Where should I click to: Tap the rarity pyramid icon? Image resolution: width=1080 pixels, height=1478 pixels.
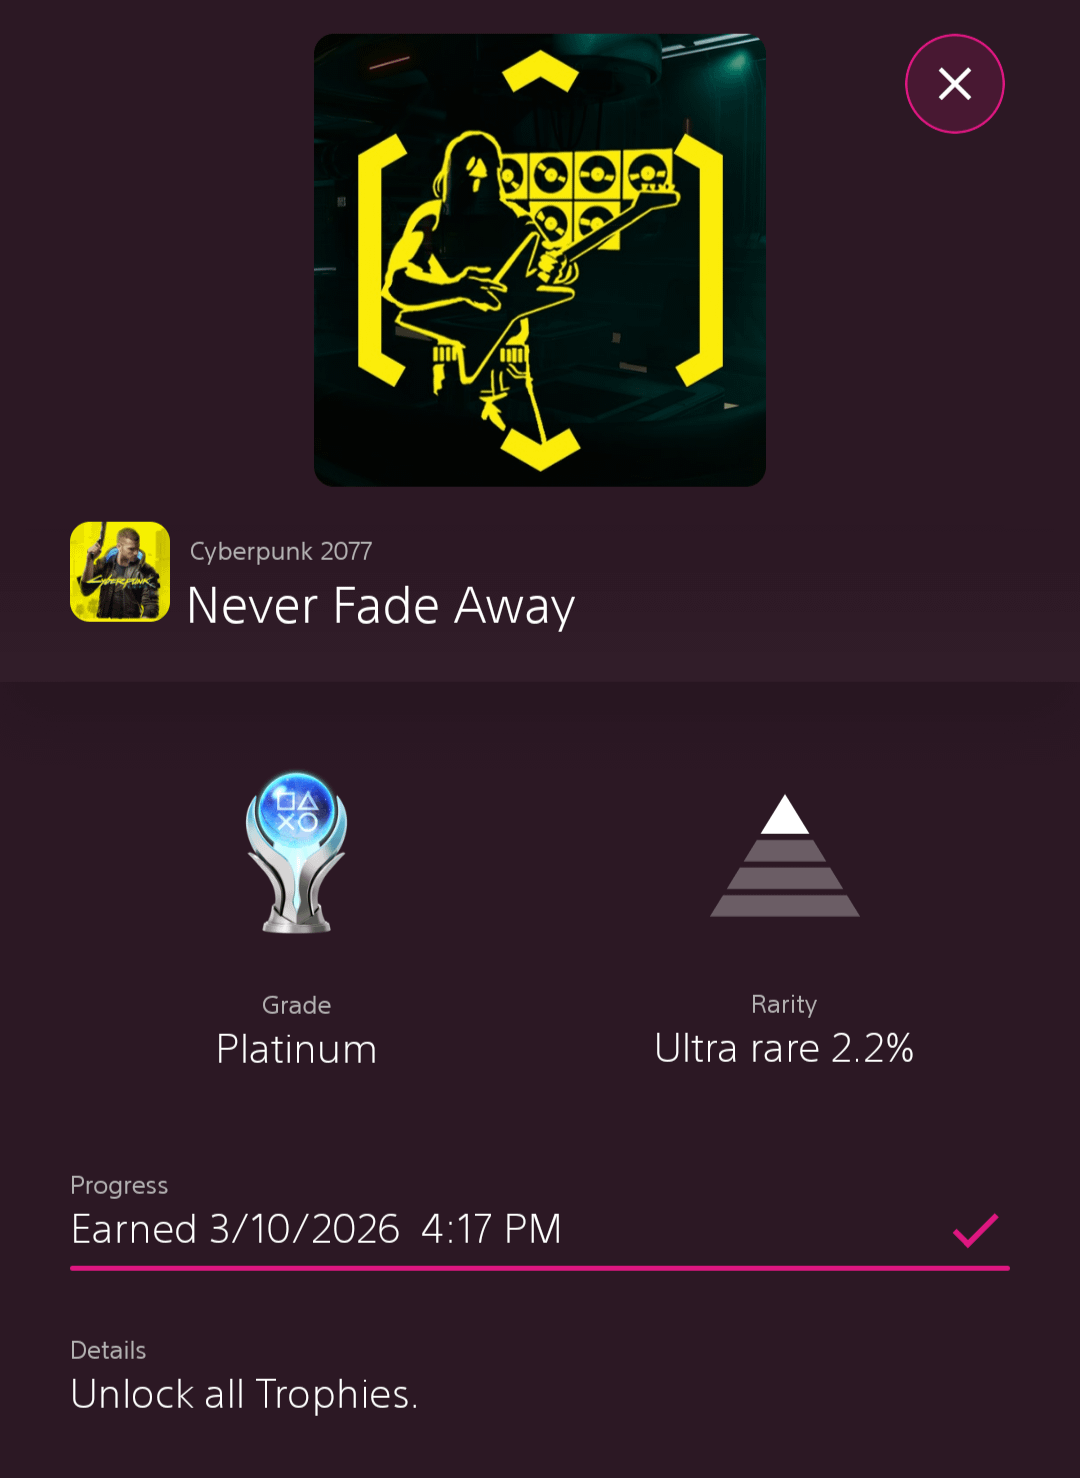pyautogui.click(x=785, y=856)
